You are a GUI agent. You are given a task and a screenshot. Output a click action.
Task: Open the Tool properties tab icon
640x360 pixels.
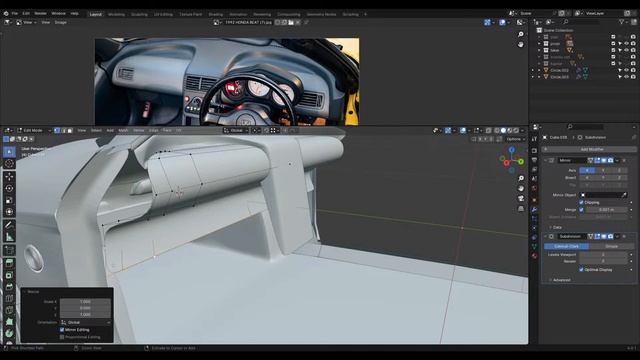tap(534, 139)
